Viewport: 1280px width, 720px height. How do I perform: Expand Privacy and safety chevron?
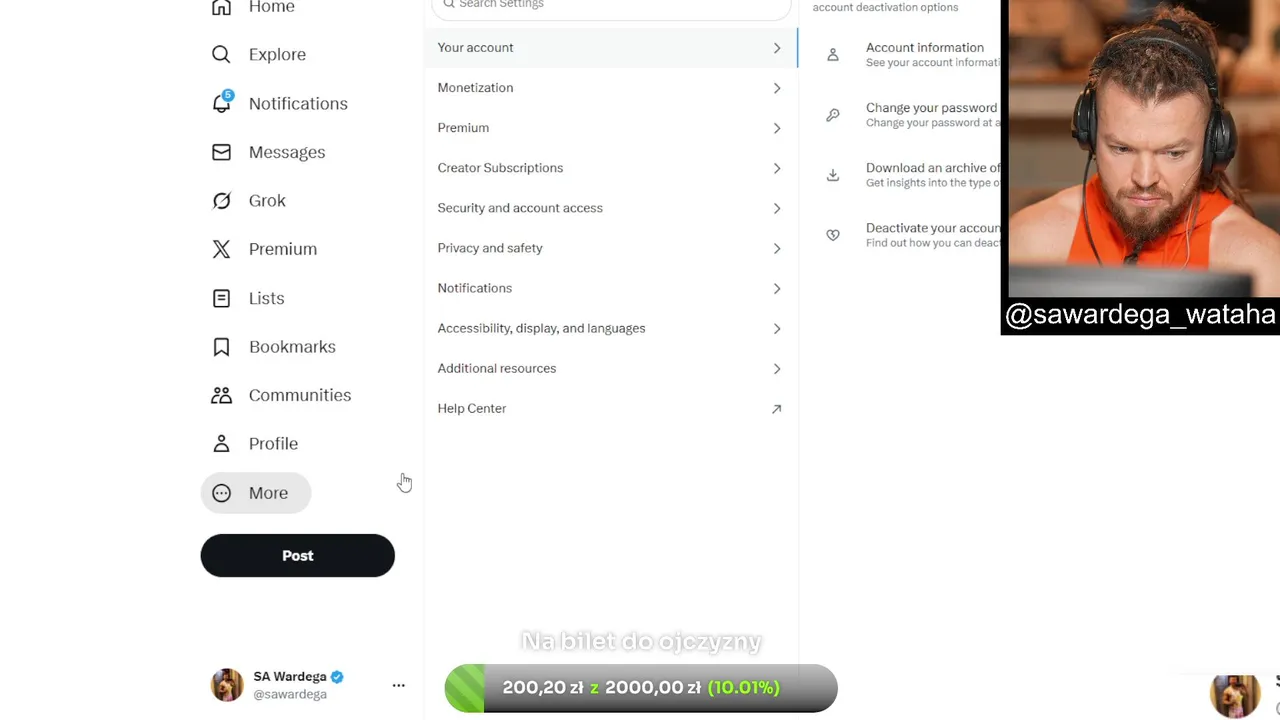(776, 248)
